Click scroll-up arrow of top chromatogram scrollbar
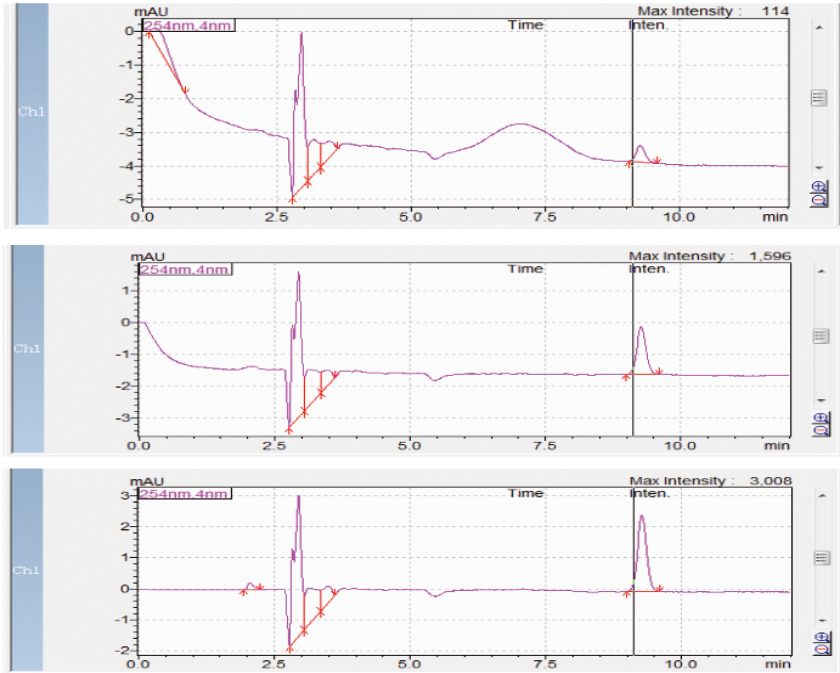This screenshot has height=673, width=840. [819, 27]
